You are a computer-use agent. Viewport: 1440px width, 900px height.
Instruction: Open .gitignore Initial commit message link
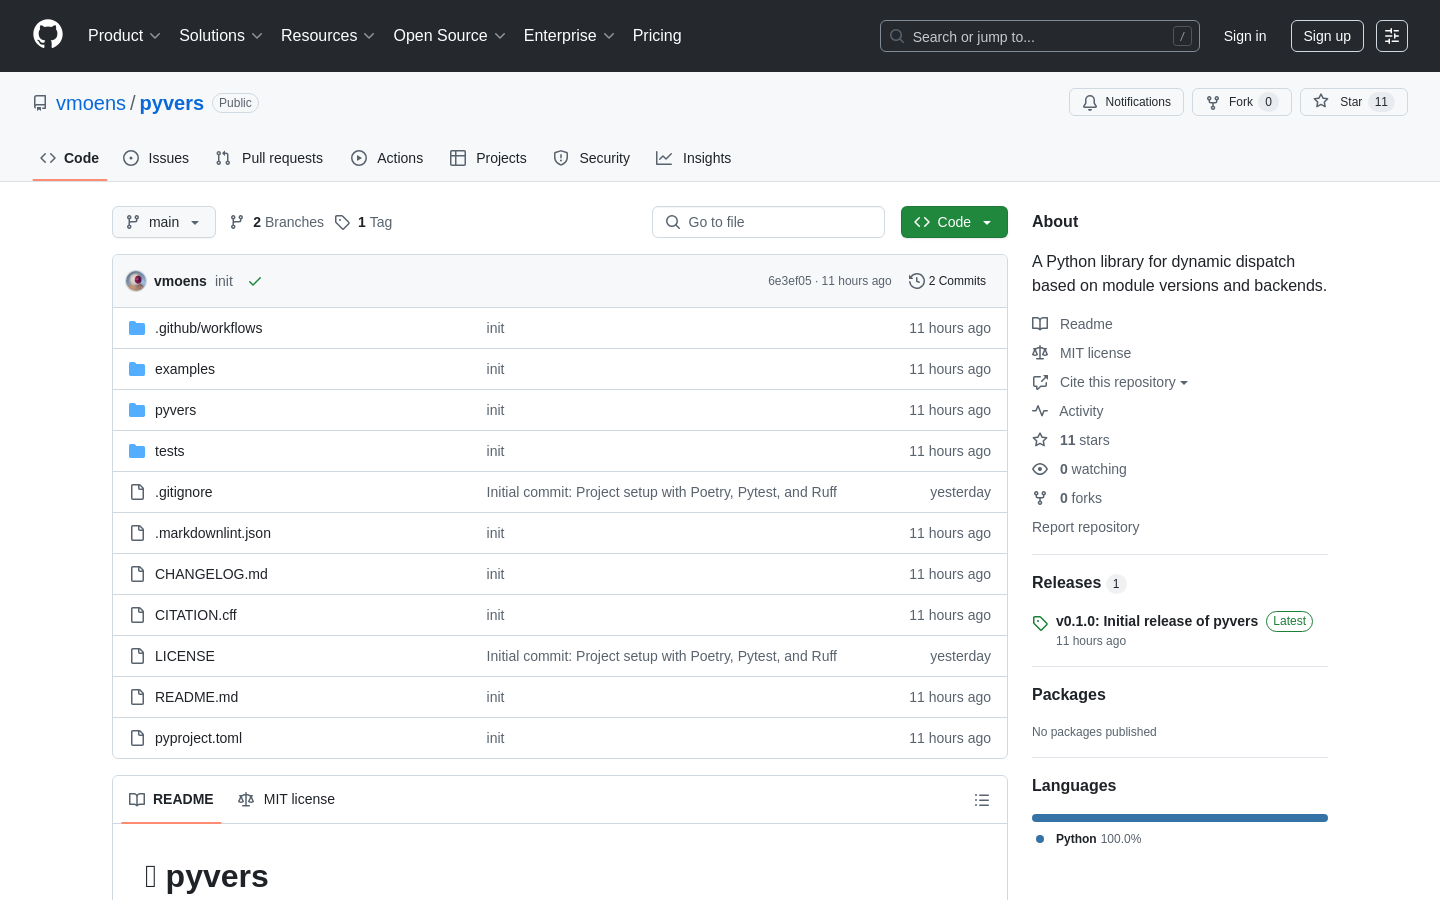pos(662,492)
